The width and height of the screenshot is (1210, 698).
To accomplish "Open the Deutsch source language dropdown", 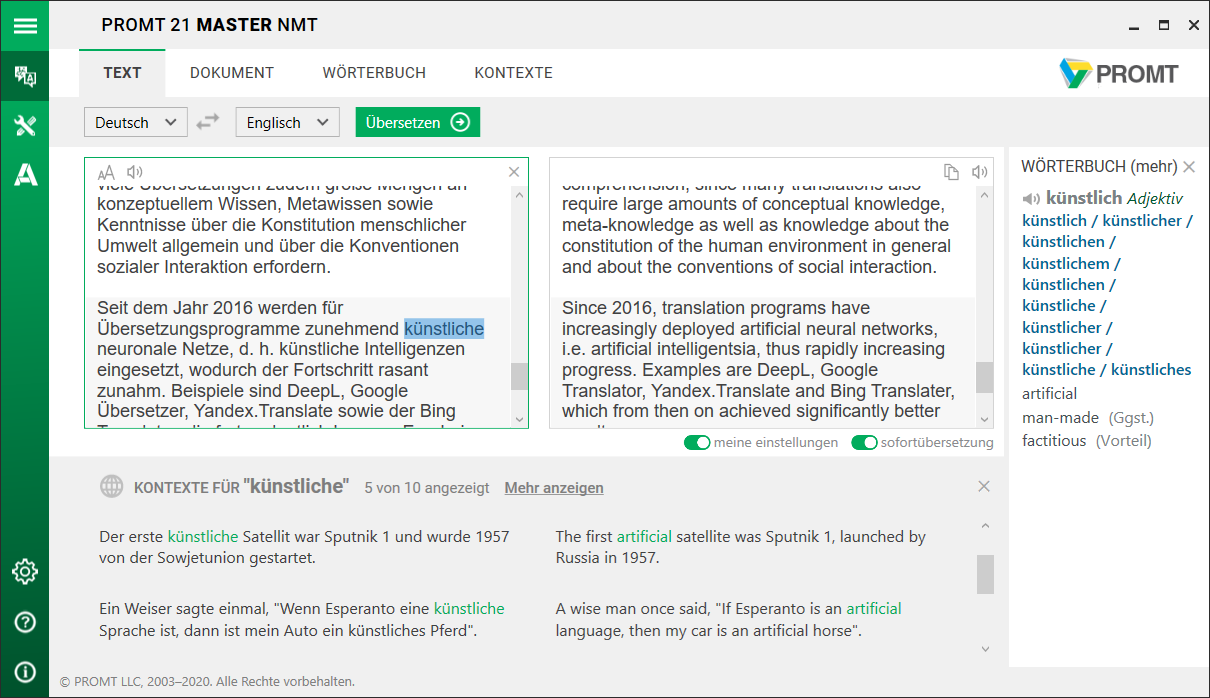I will coord(135,122).
